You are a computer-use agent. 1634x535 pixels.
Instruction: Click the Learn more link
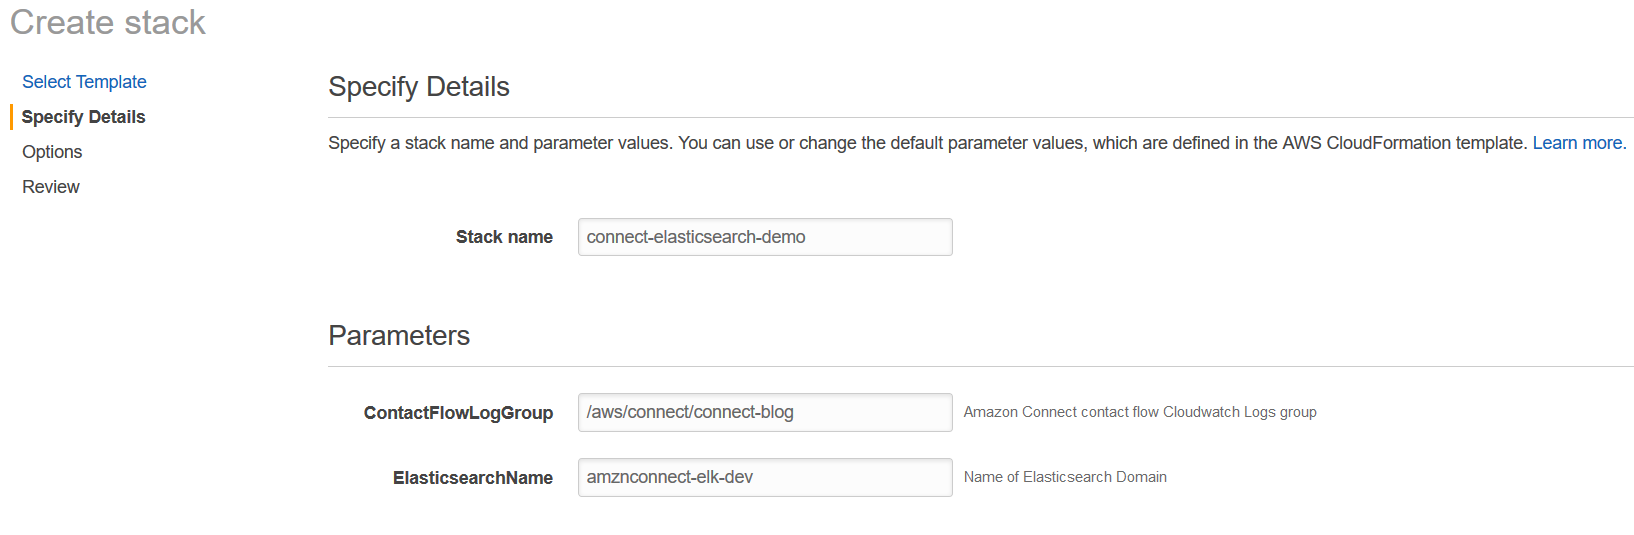(1578, 143)
